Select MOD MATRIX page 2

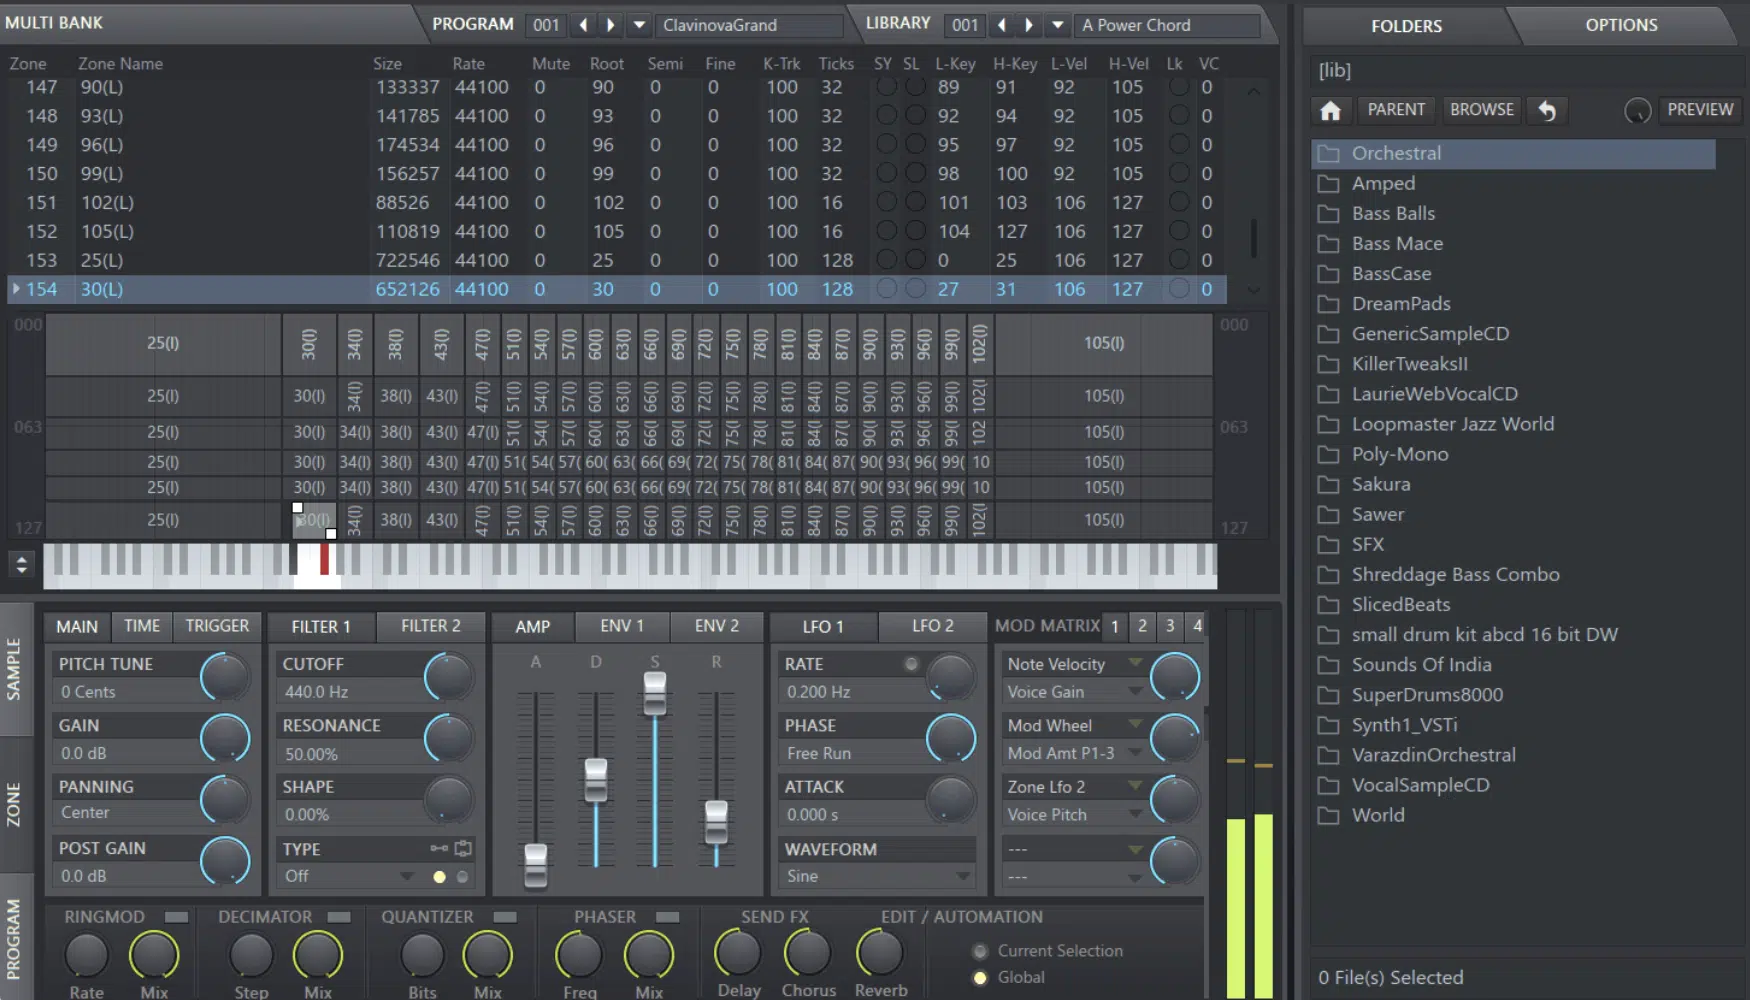tap(1142, 626)
